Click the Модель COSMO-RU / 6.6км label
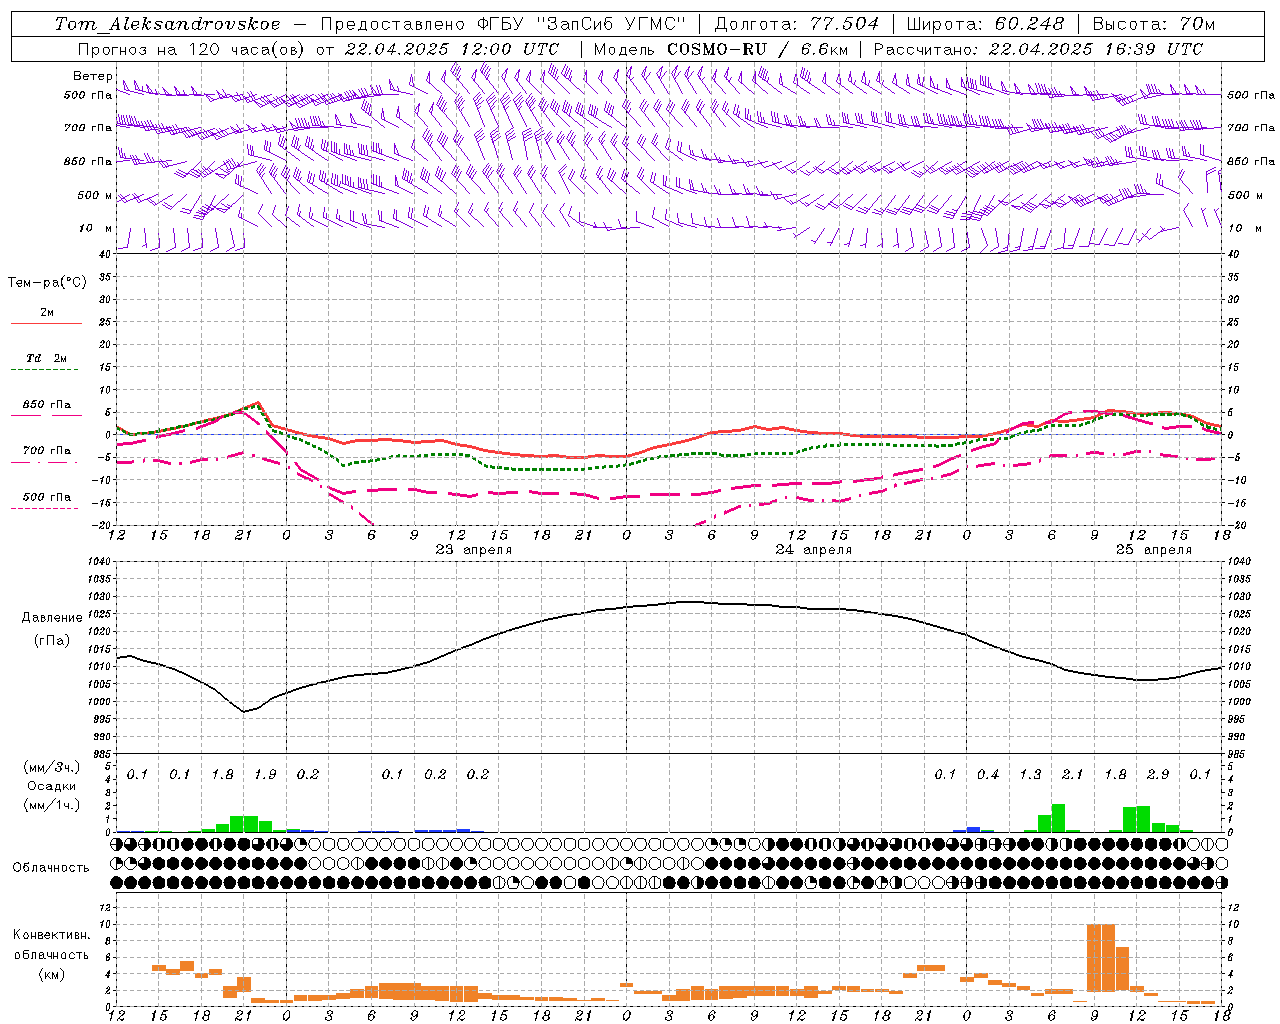1280x1024 pixels. pos(721,49)
